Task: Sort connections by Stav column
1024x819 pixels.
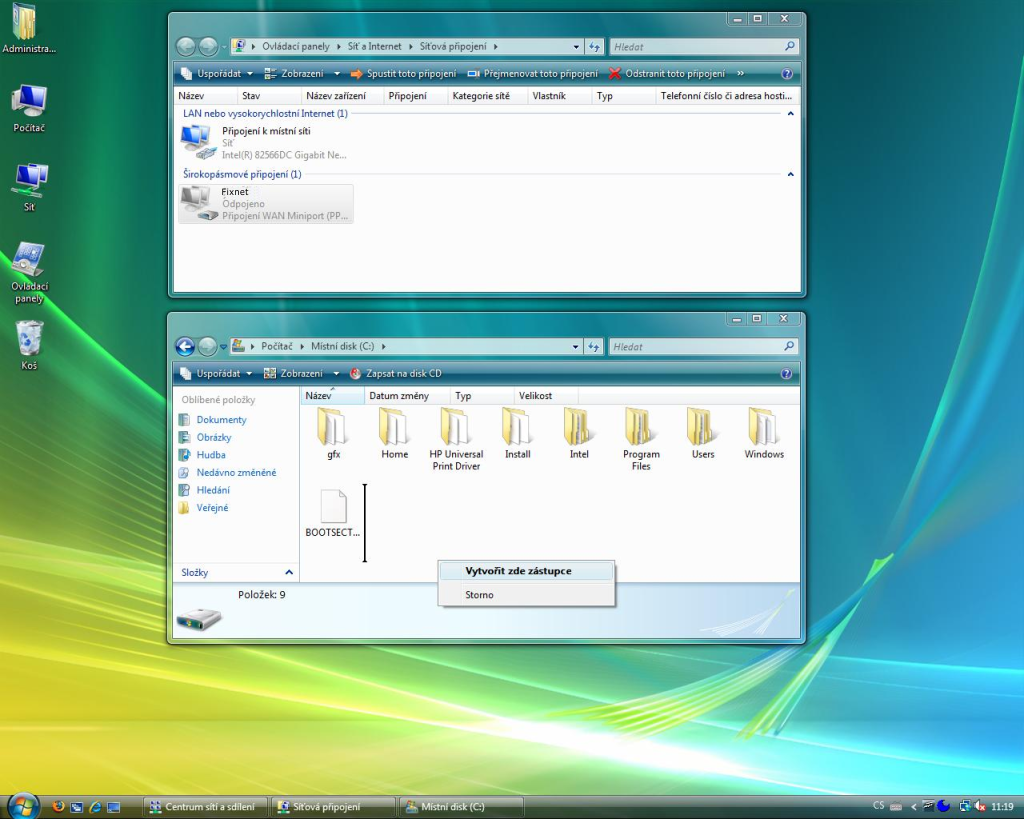Action: point(269,96)
